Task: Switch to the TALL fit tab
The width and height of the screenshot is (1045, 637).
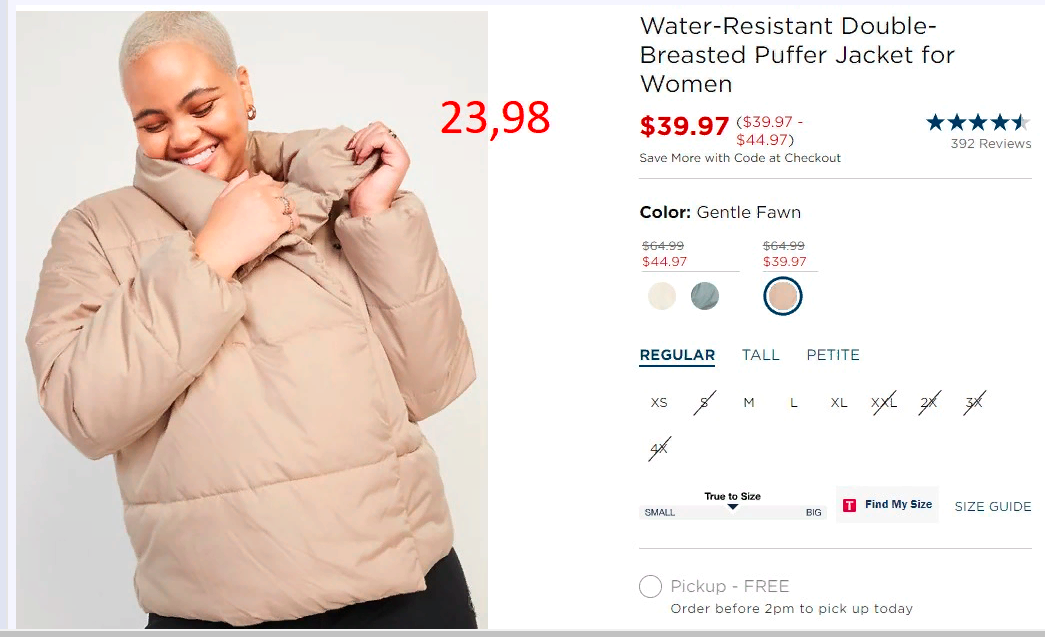Action: point(760,355)
